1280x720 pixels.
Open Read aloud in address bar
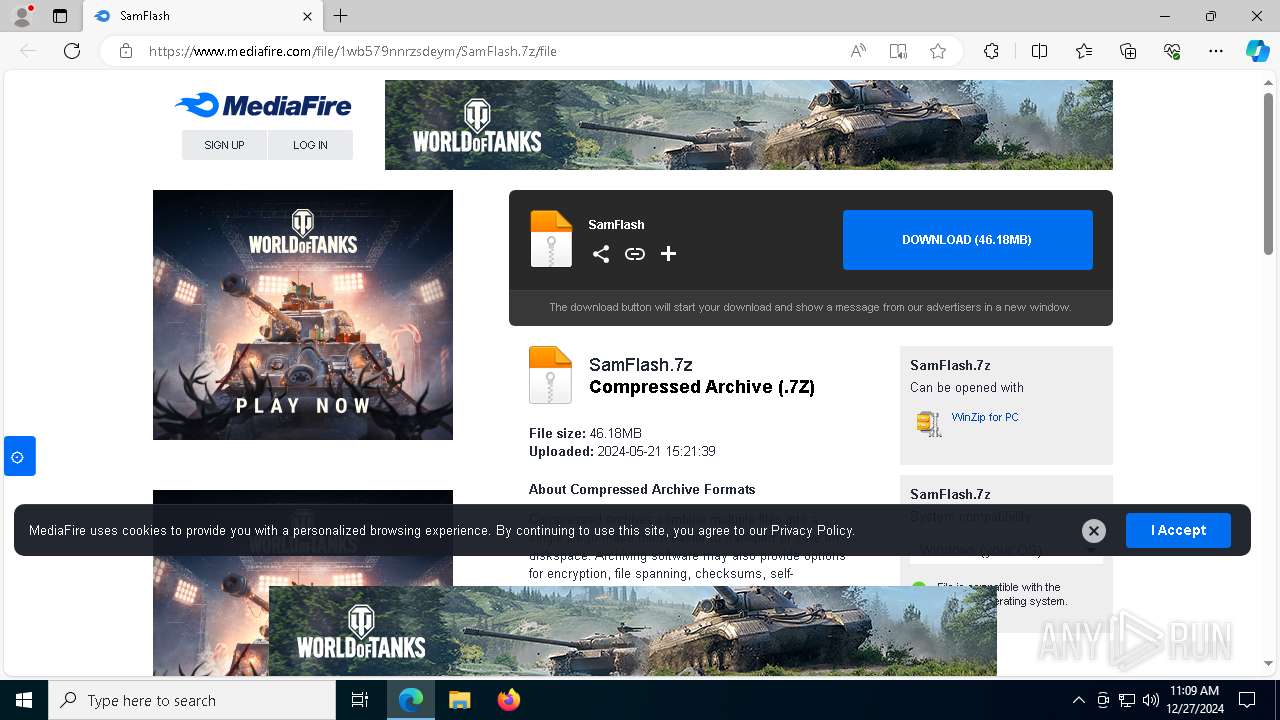858,51
